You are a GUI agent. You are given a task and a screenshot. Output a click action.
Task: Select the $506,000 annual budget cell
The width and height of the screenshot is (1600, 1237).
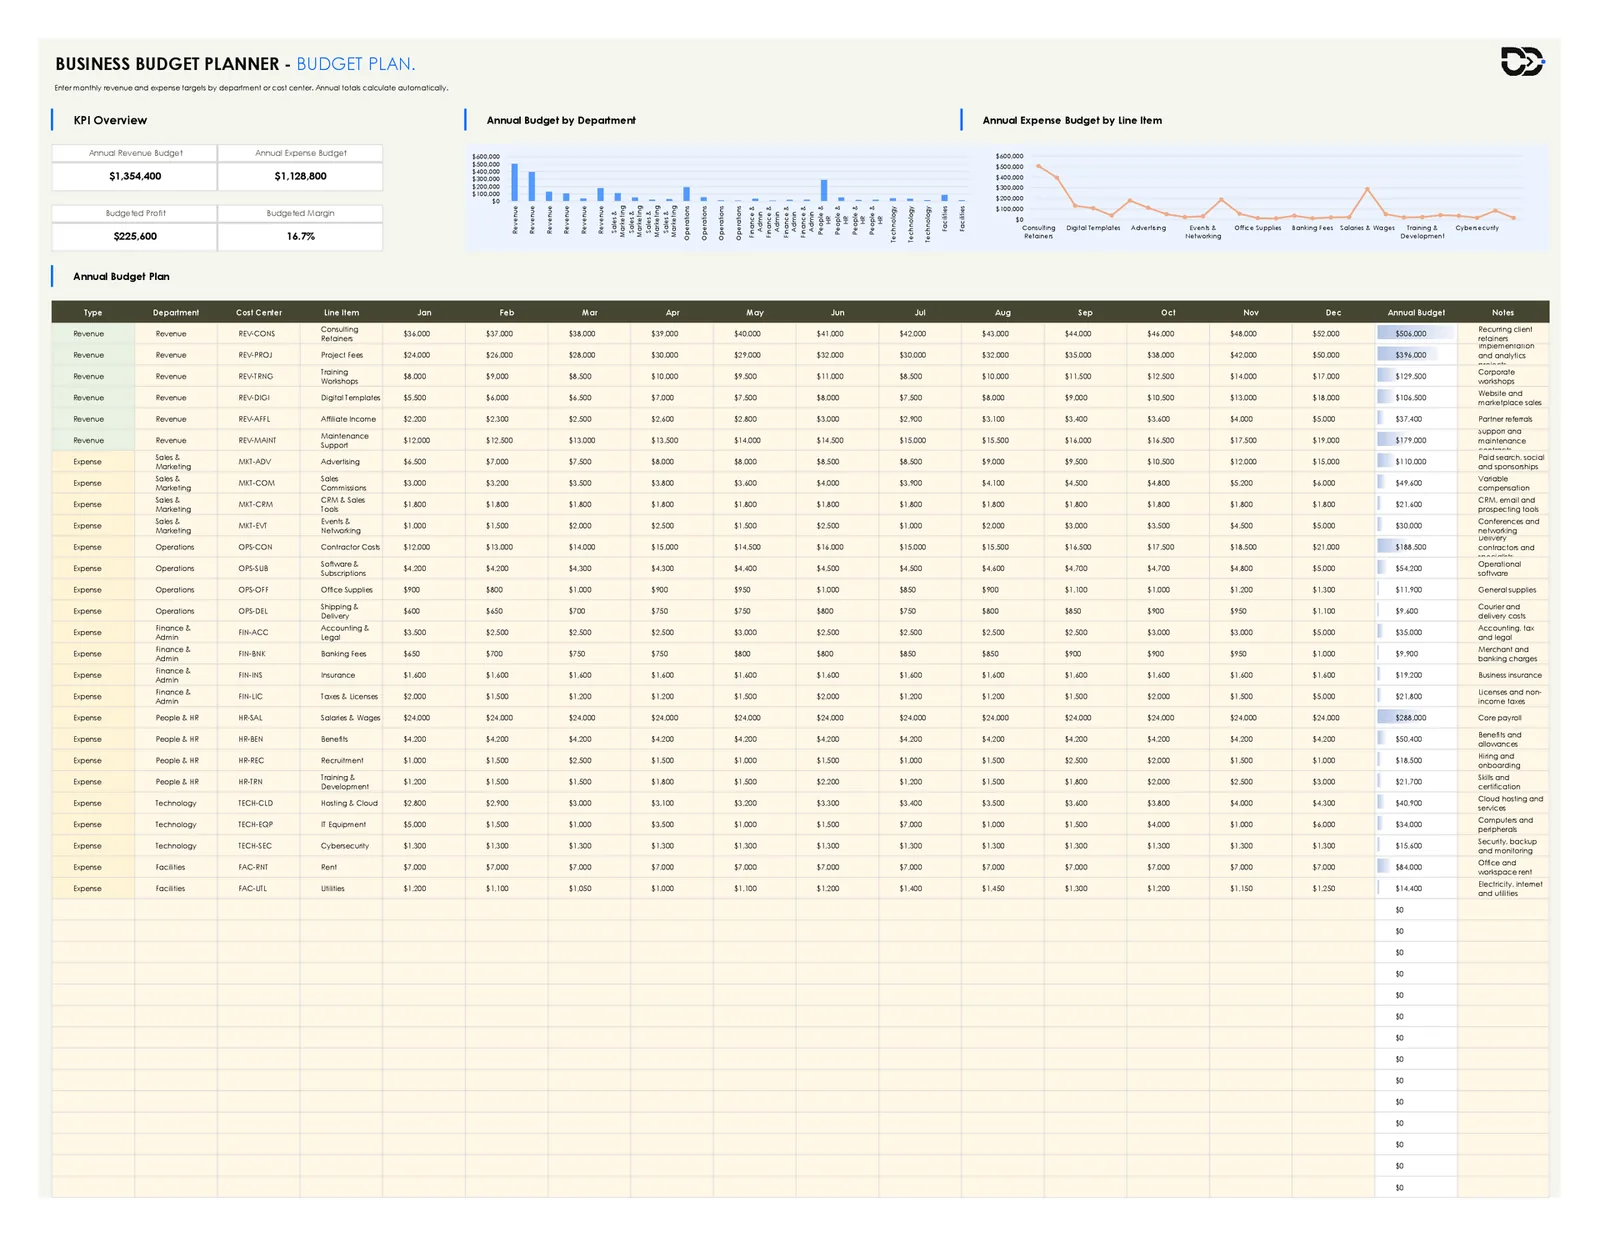point(1416,334)
